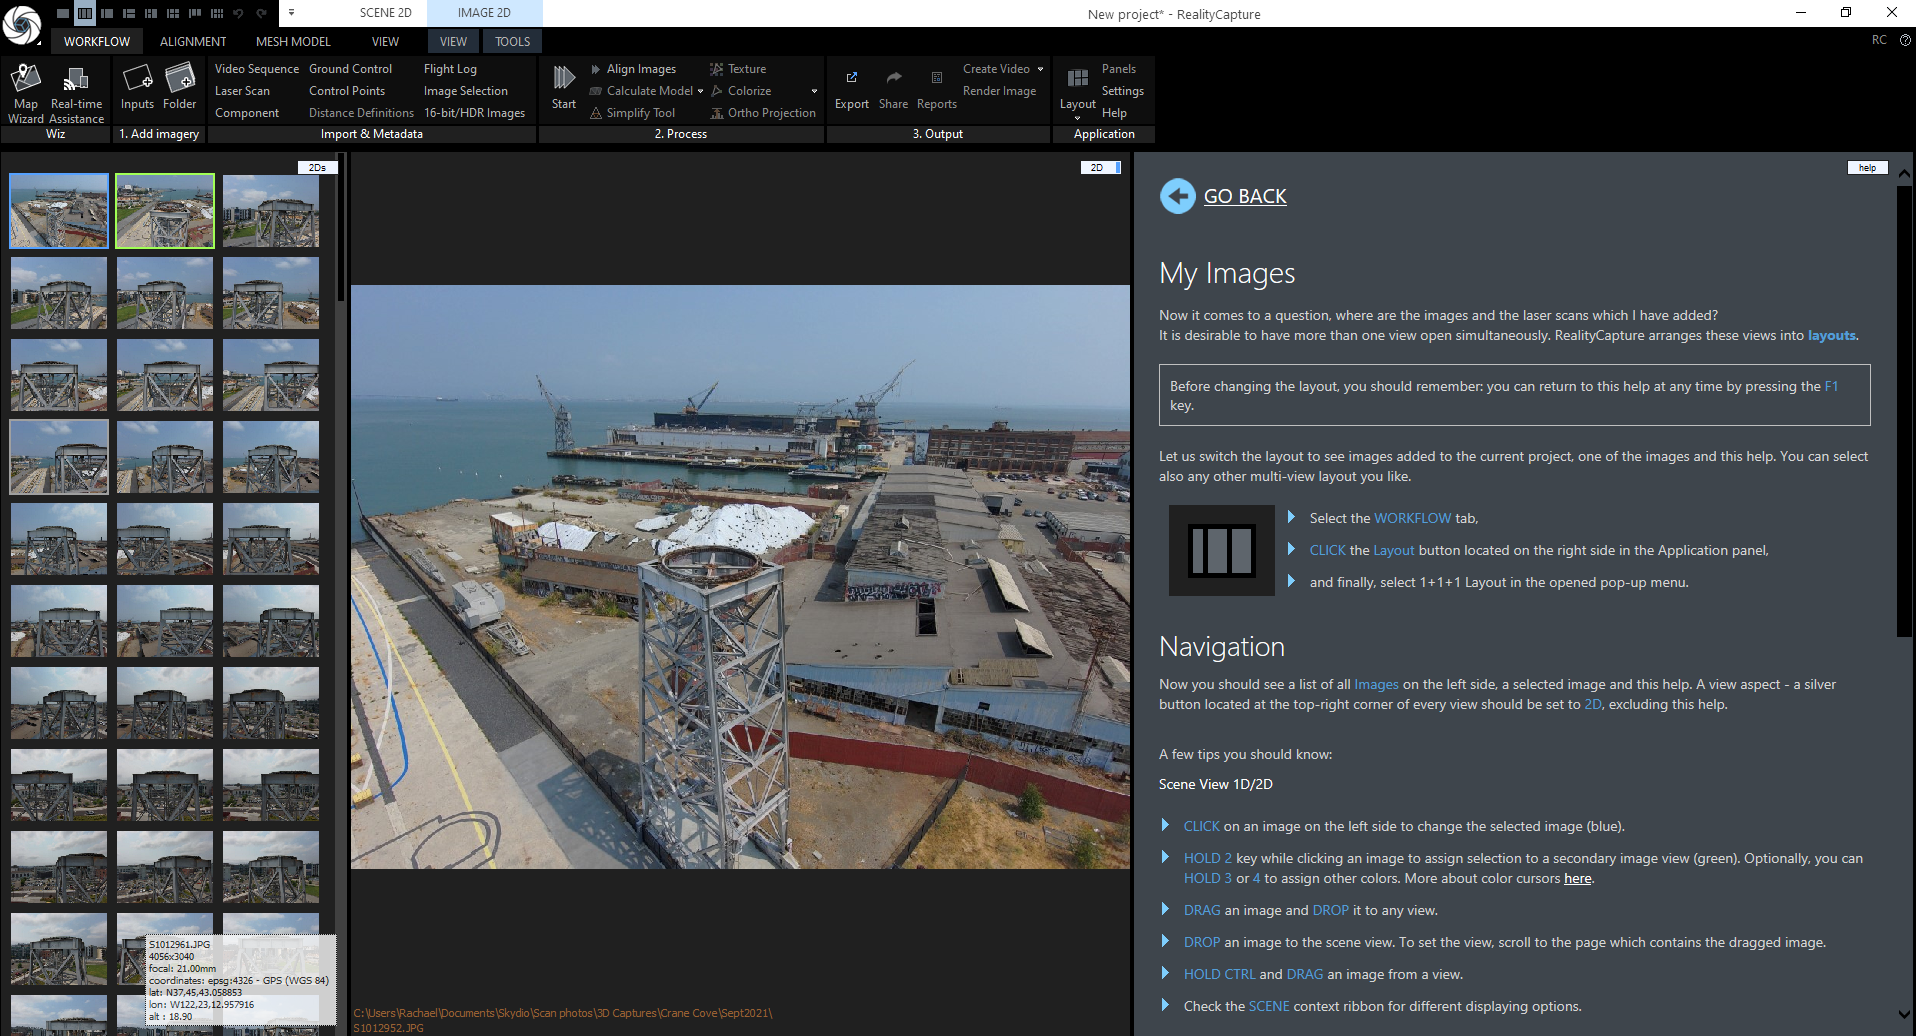1916x1036 pixels.
Task: Open the Create Video dropdown
Action: 1040,69
